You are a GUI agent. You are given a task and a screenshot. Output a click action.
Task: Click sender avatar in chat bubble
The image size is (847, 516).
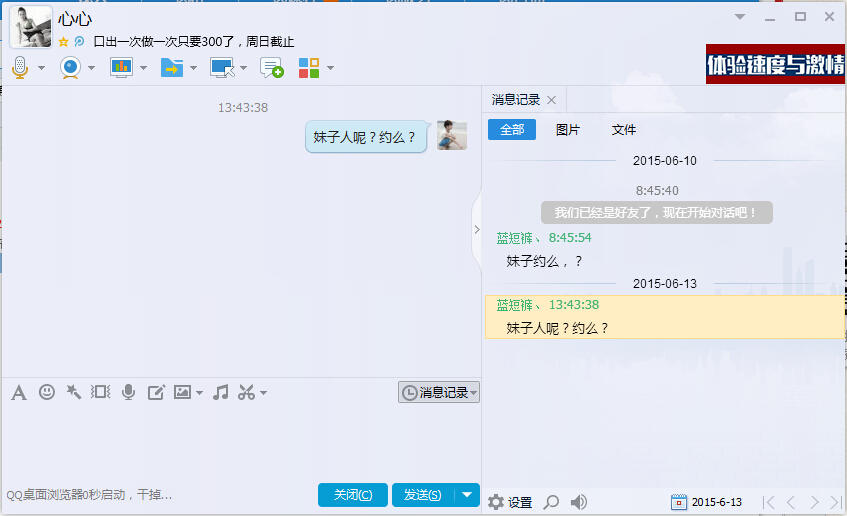coord(452,135)
